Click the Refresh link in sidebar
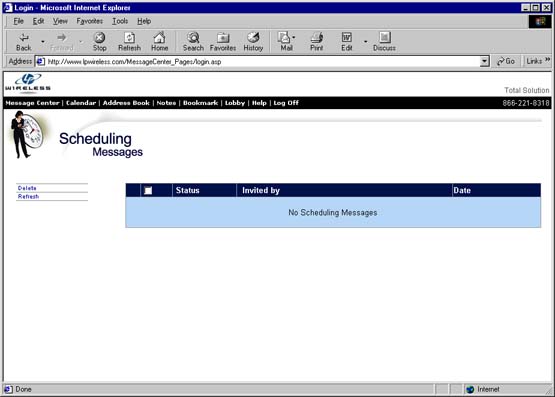Image resolution: width=555 pixels, height=397 pixels. pos(28,196)
